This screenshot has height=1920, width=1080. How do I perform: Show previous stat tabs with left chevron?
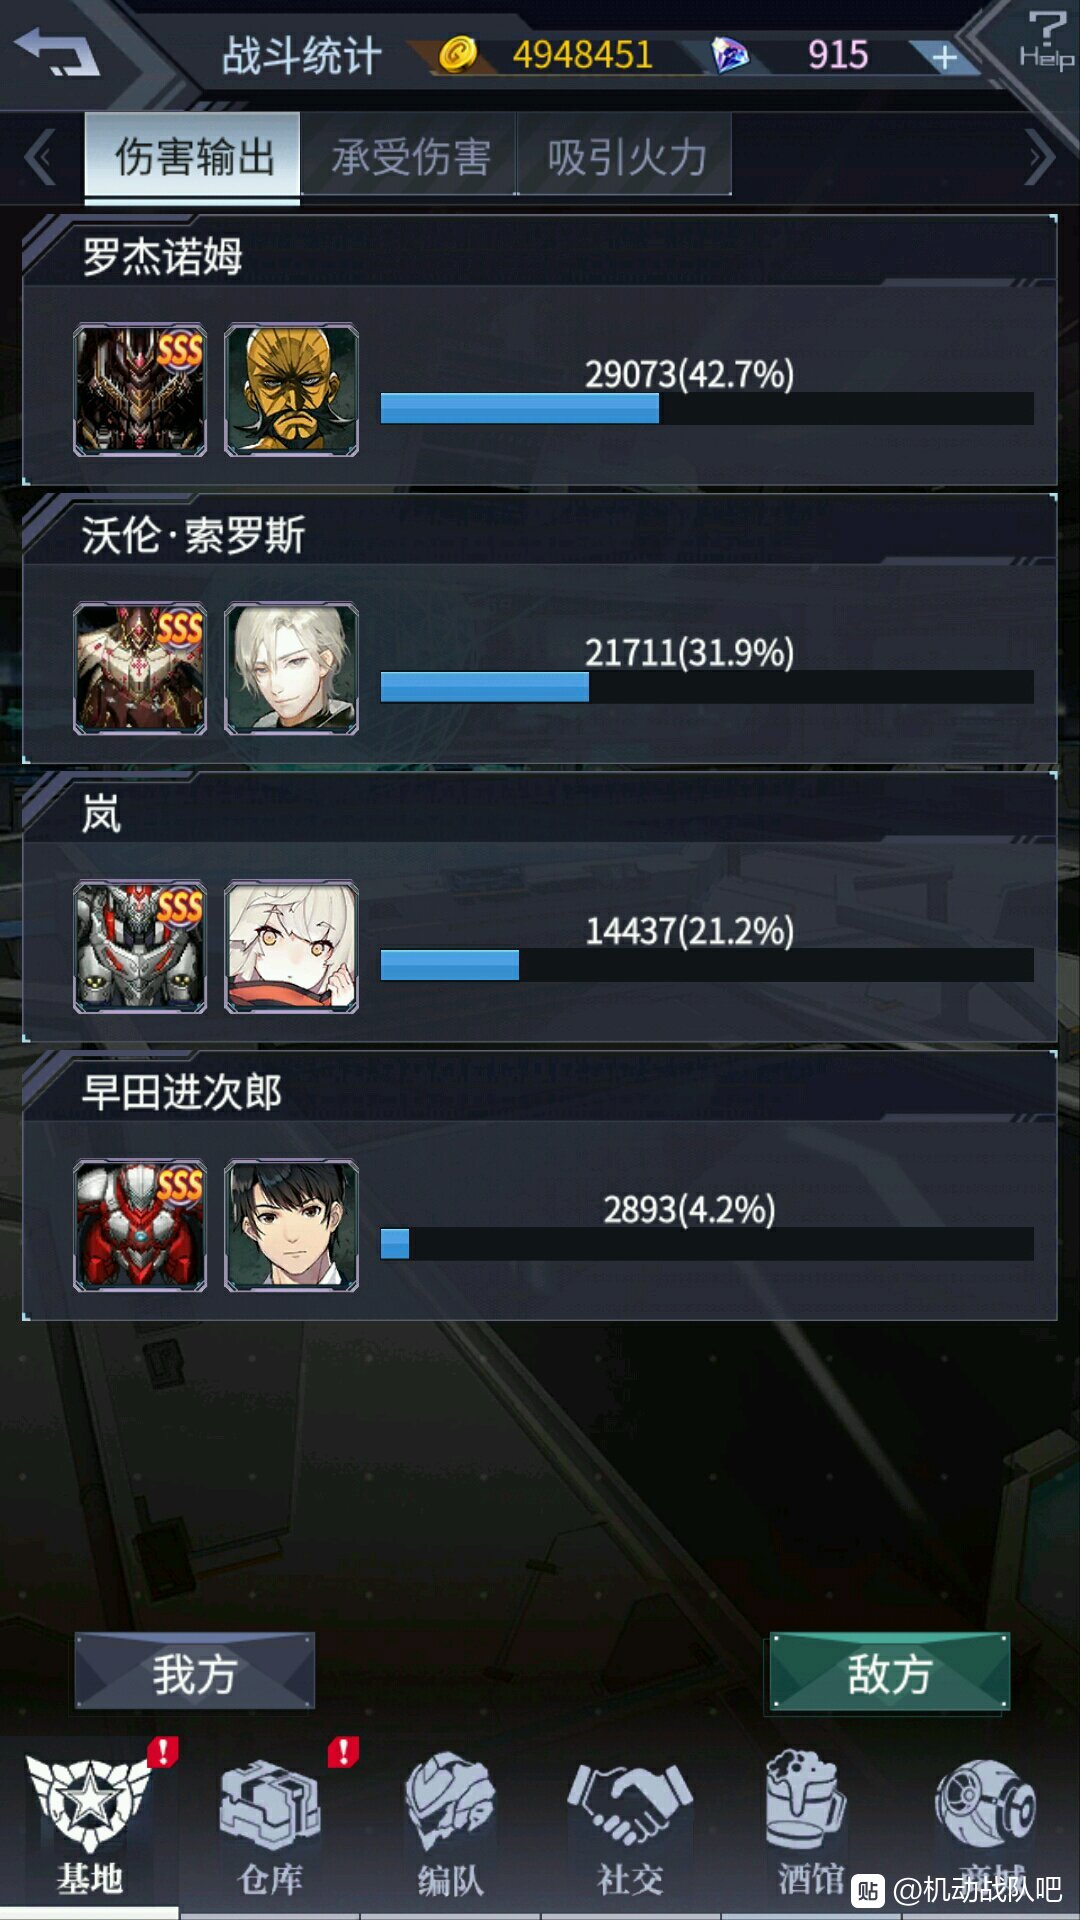tap(40, 158)
